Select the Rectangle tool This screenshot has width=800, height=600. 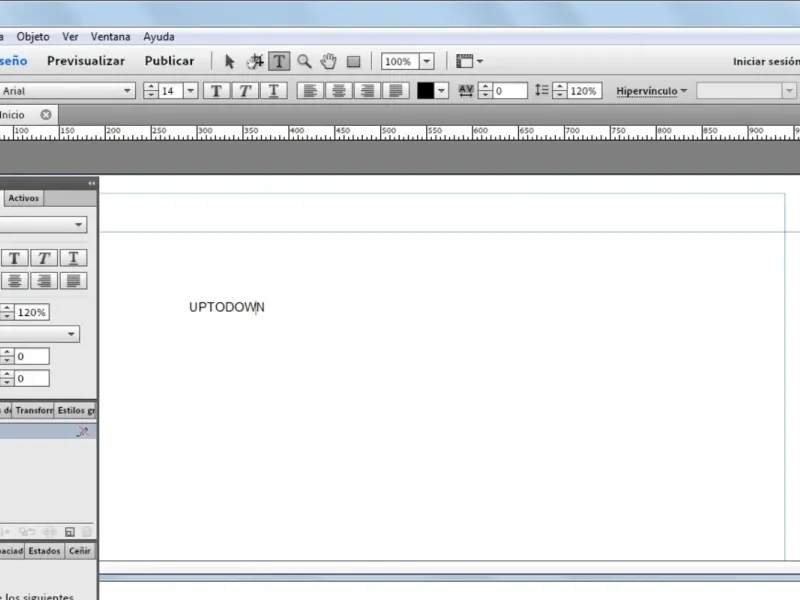click(x=354, y=62)
